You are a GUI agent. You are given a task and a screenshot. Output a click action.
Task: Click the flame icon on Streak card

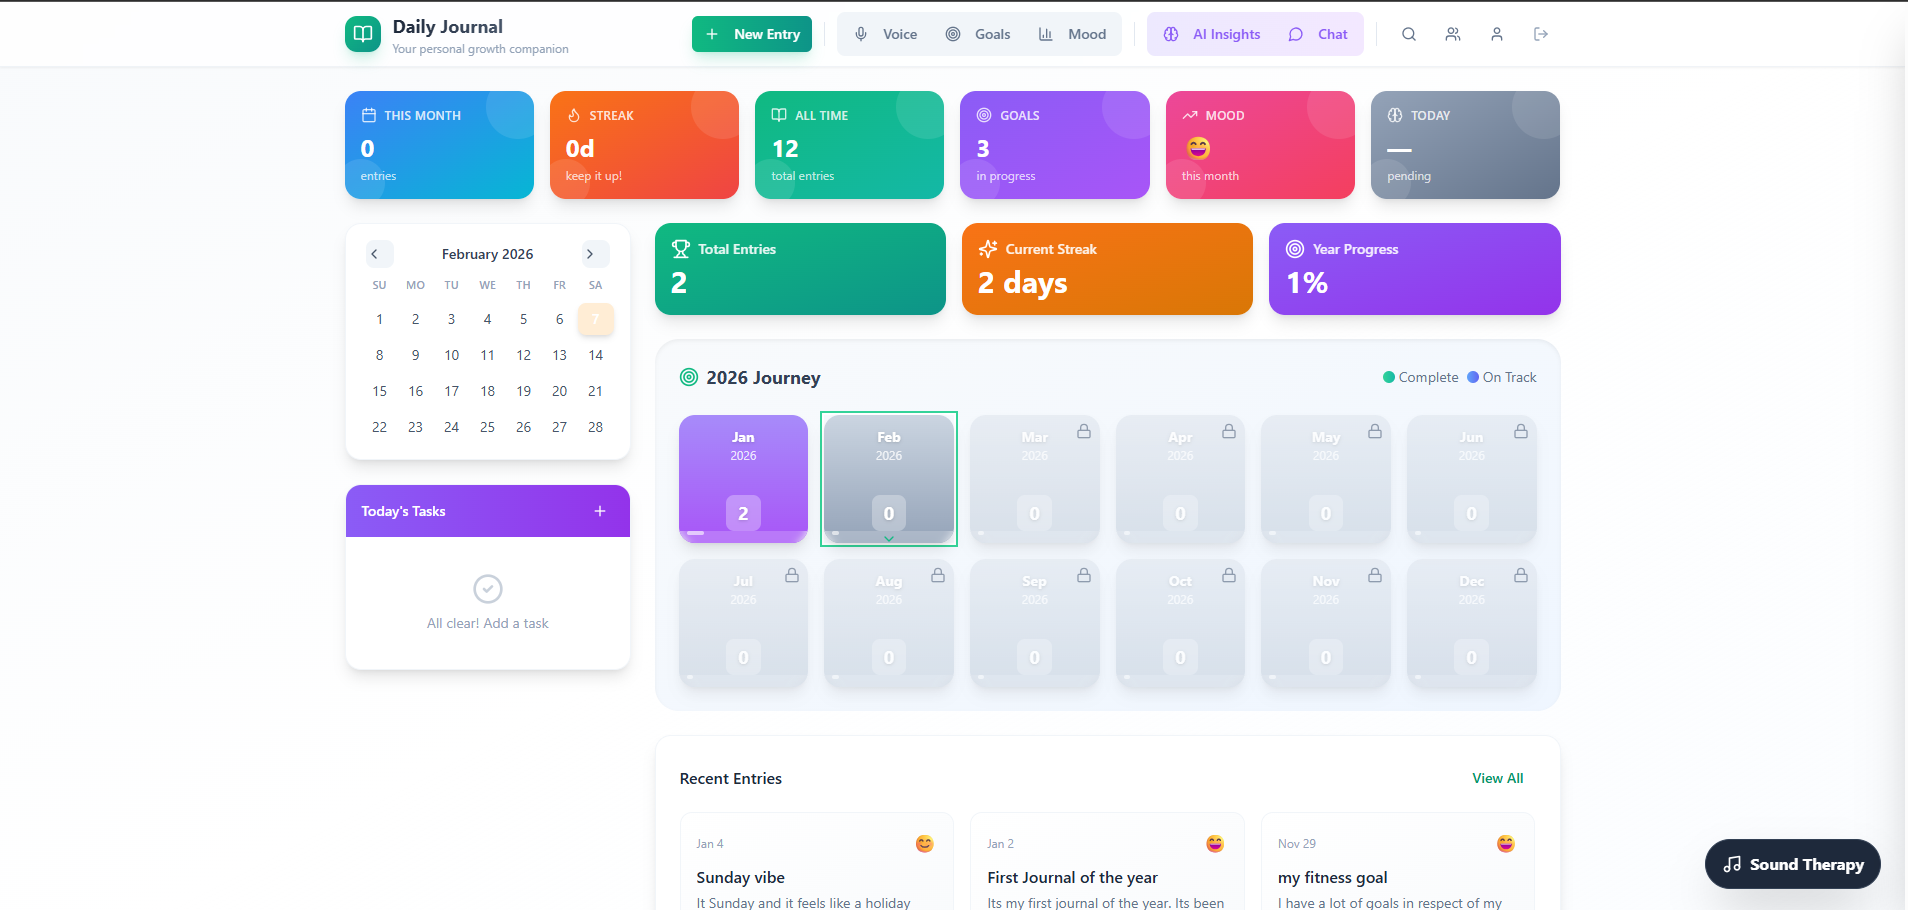tap(574, 115)
